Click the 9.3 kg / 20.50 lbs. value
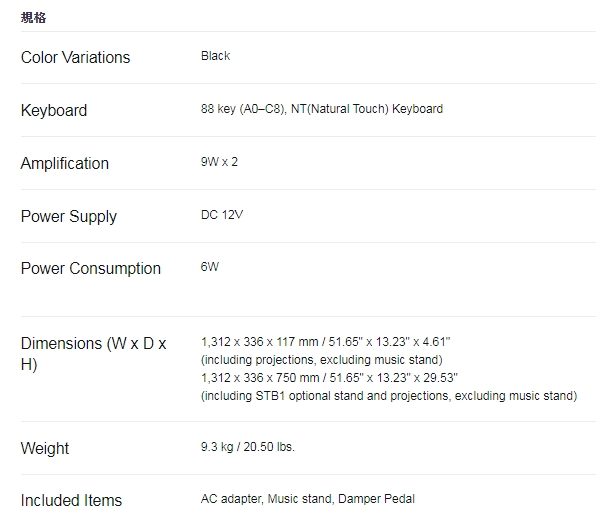This screenshot has height=524, width=596. coord(248,447)
